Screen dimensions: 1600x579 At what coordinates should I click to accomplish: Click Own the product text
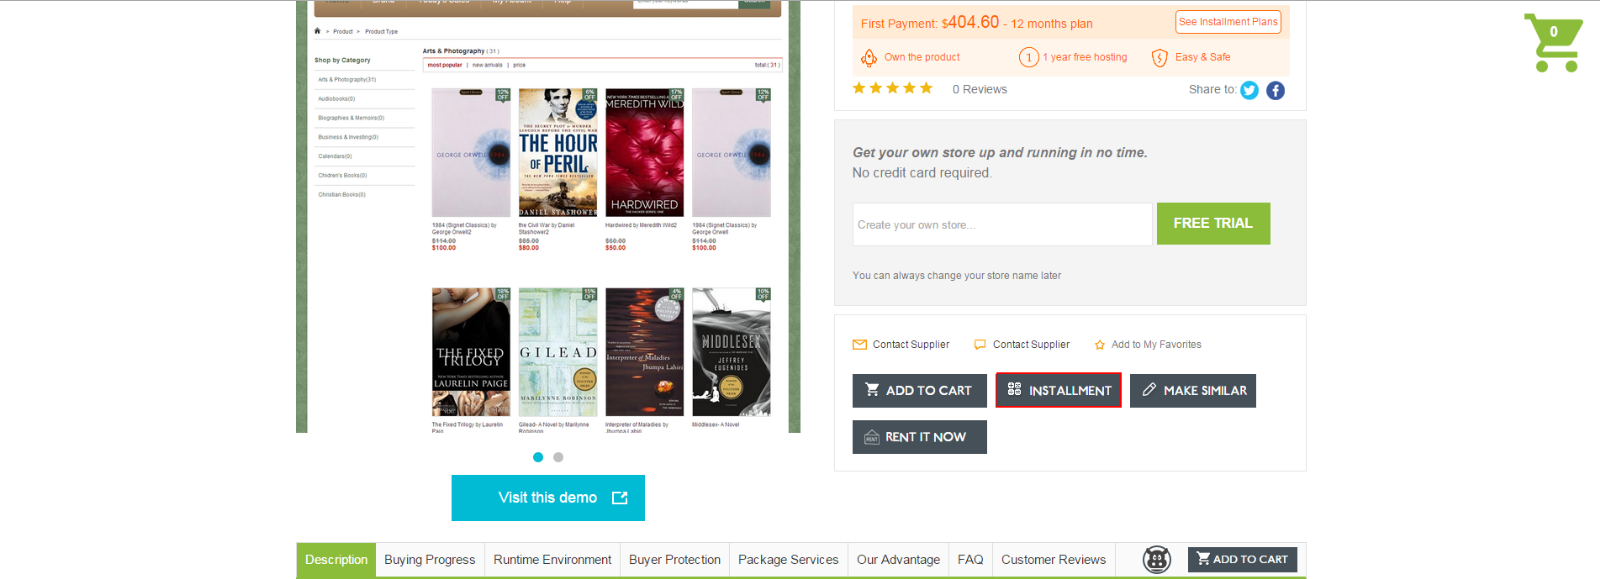tap(922, 58)
